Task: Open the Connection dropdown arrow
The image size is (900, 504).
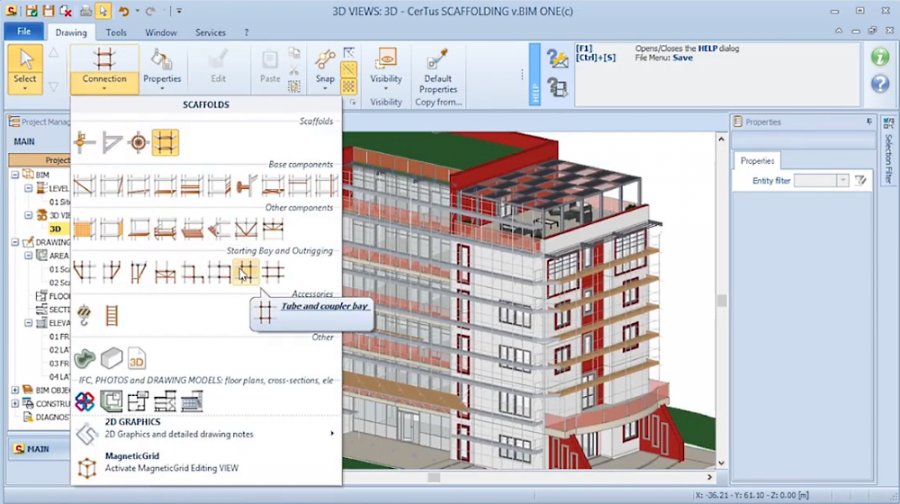Action: (x=104, y=89)
